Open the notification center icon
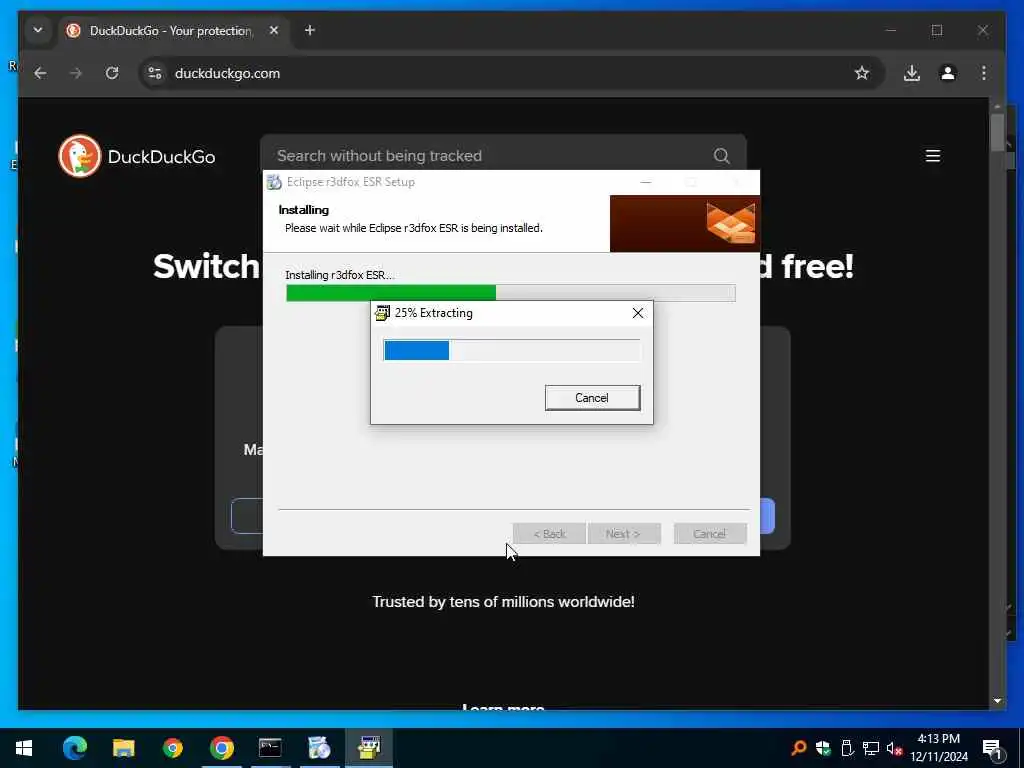The width and height of the screenshot is (1024, 768). coord(993,748)
